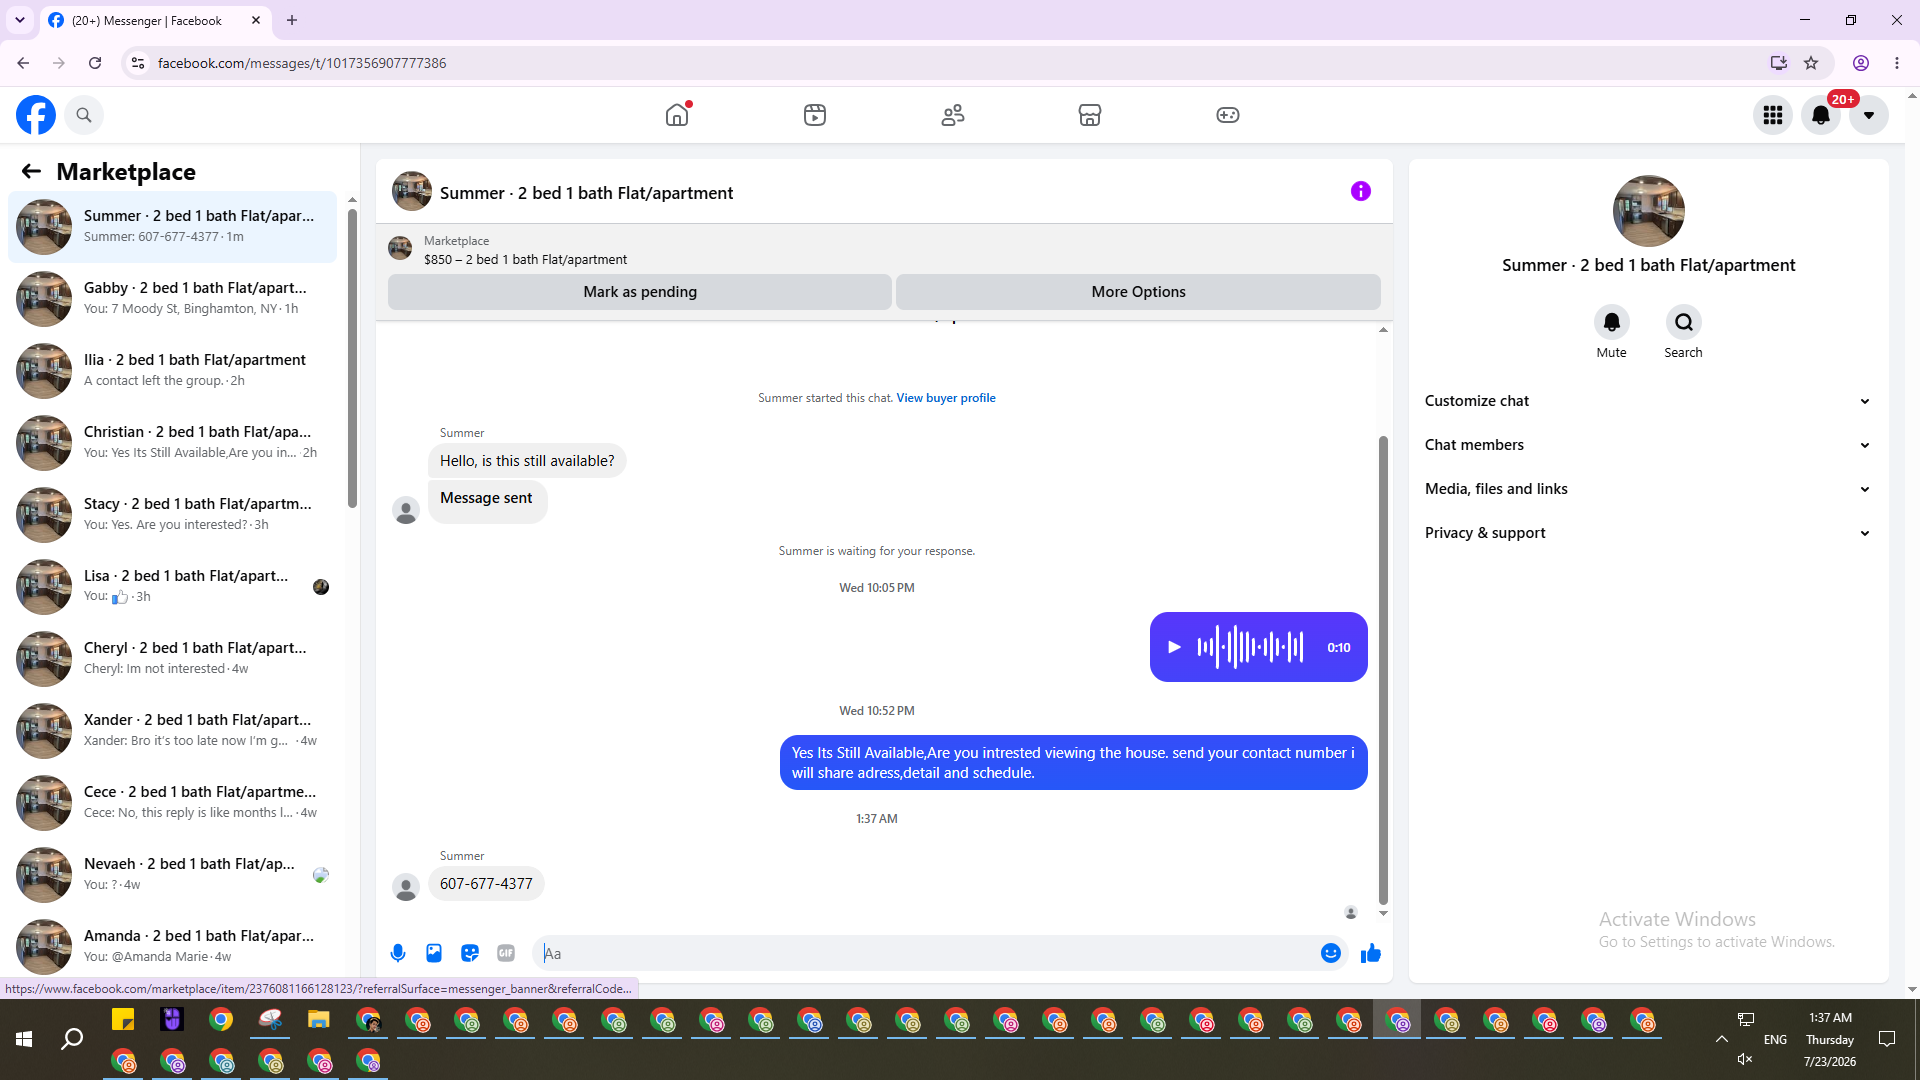The height and width of the screenshot is (1080, 1920).
Task: Open the Marketplace storefront icon
Action: 1090,115
